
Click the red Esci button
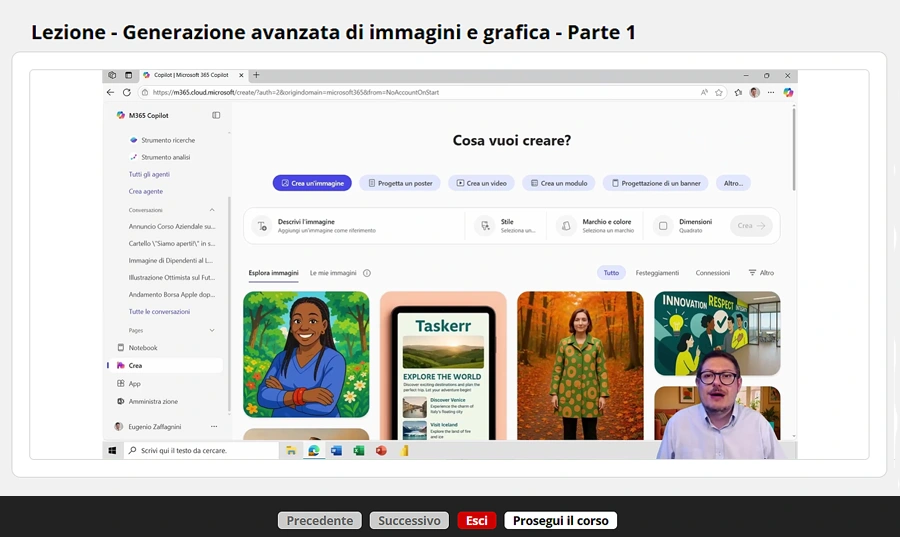pyautogui.click(x=476, y=520)
